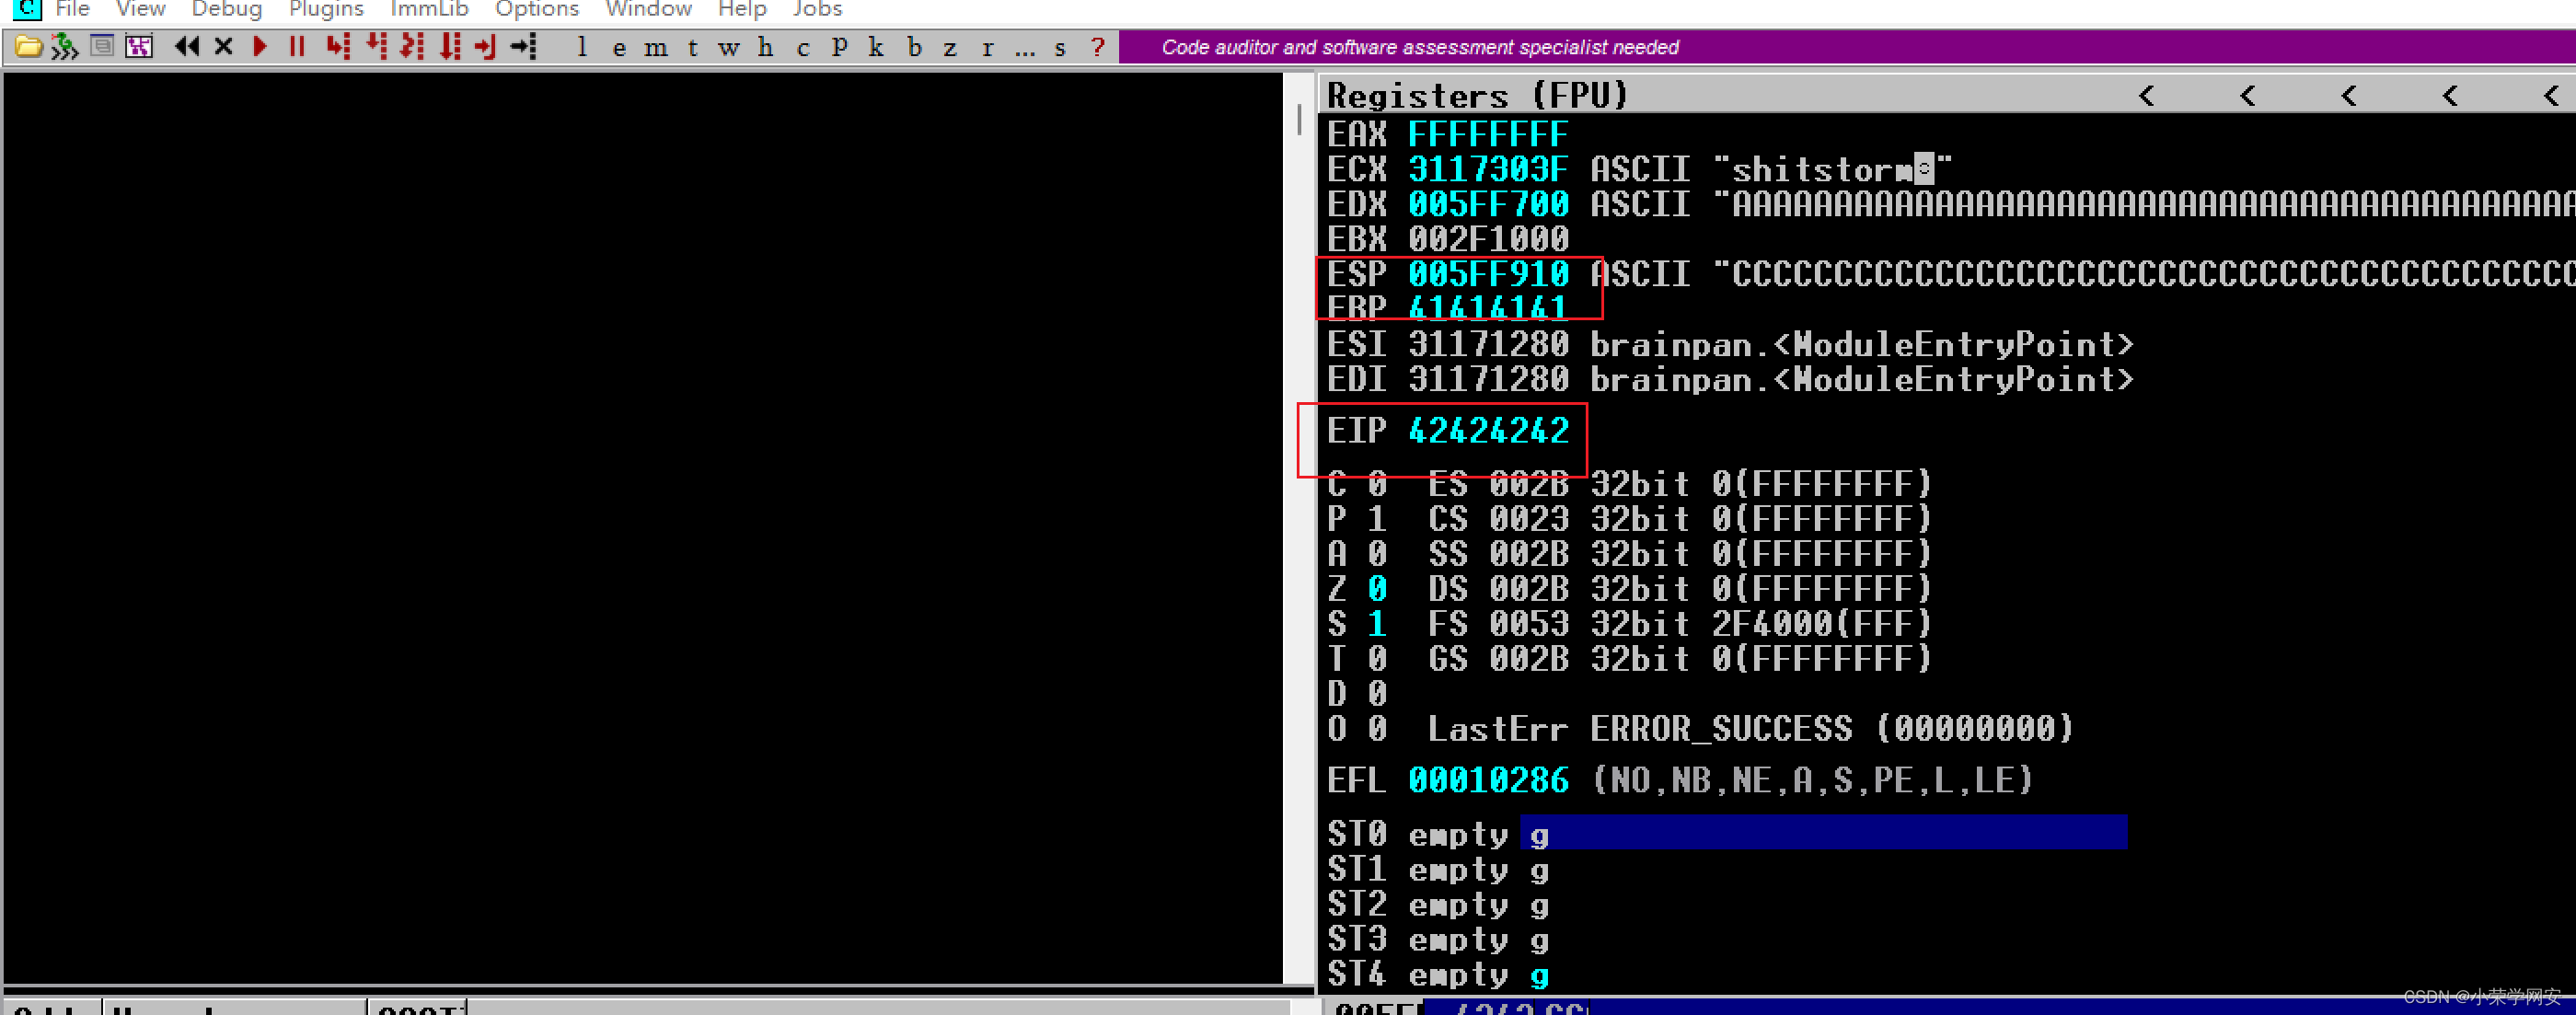2576x1015 pixels.
Task: Show Windows list via 'w' button
Action: (x=729, y=47)
